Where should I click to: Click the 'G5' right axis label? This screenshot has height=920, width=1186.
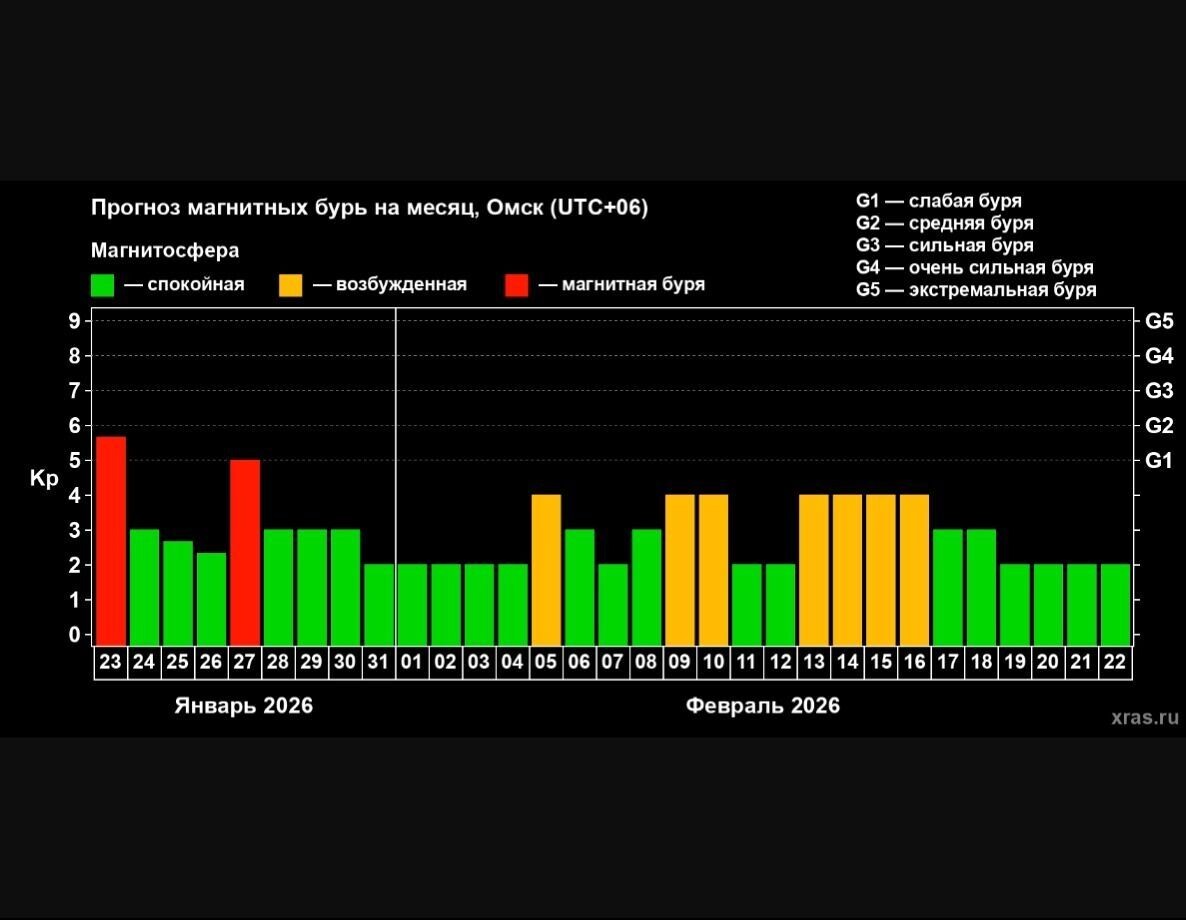[1159, 322]
